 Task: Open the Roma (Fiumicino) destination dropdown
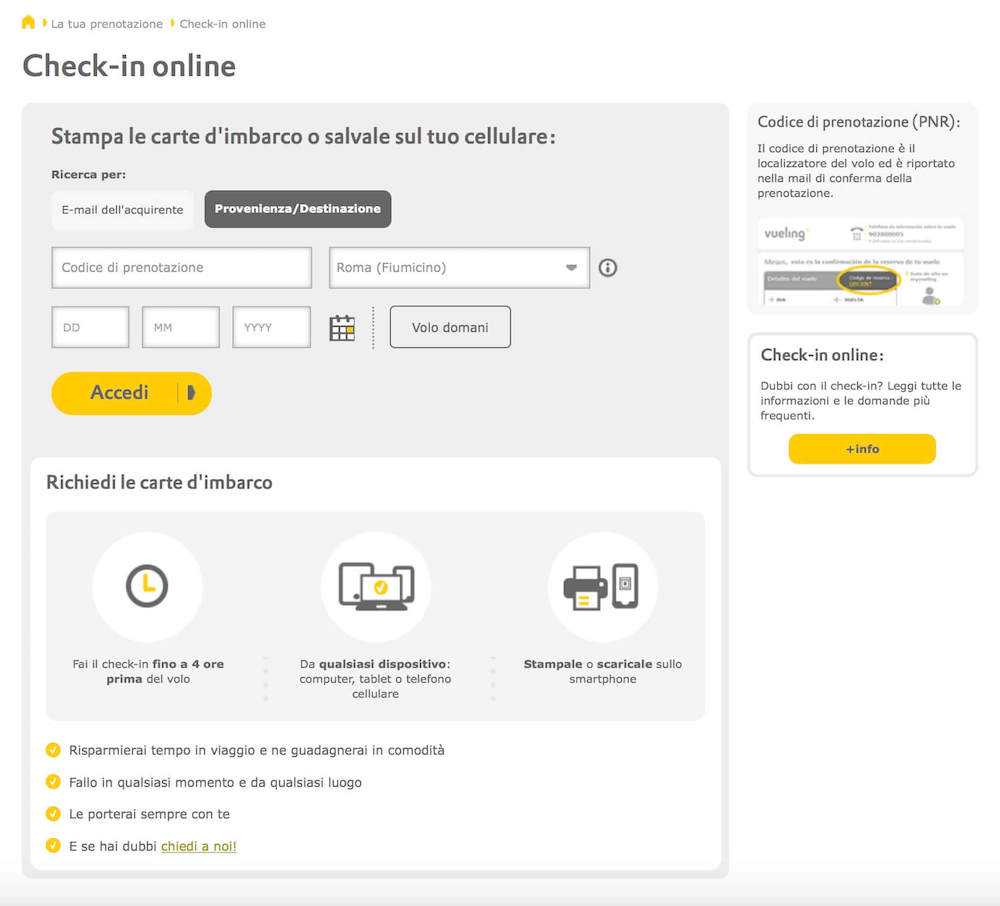[x=458, y=267]
